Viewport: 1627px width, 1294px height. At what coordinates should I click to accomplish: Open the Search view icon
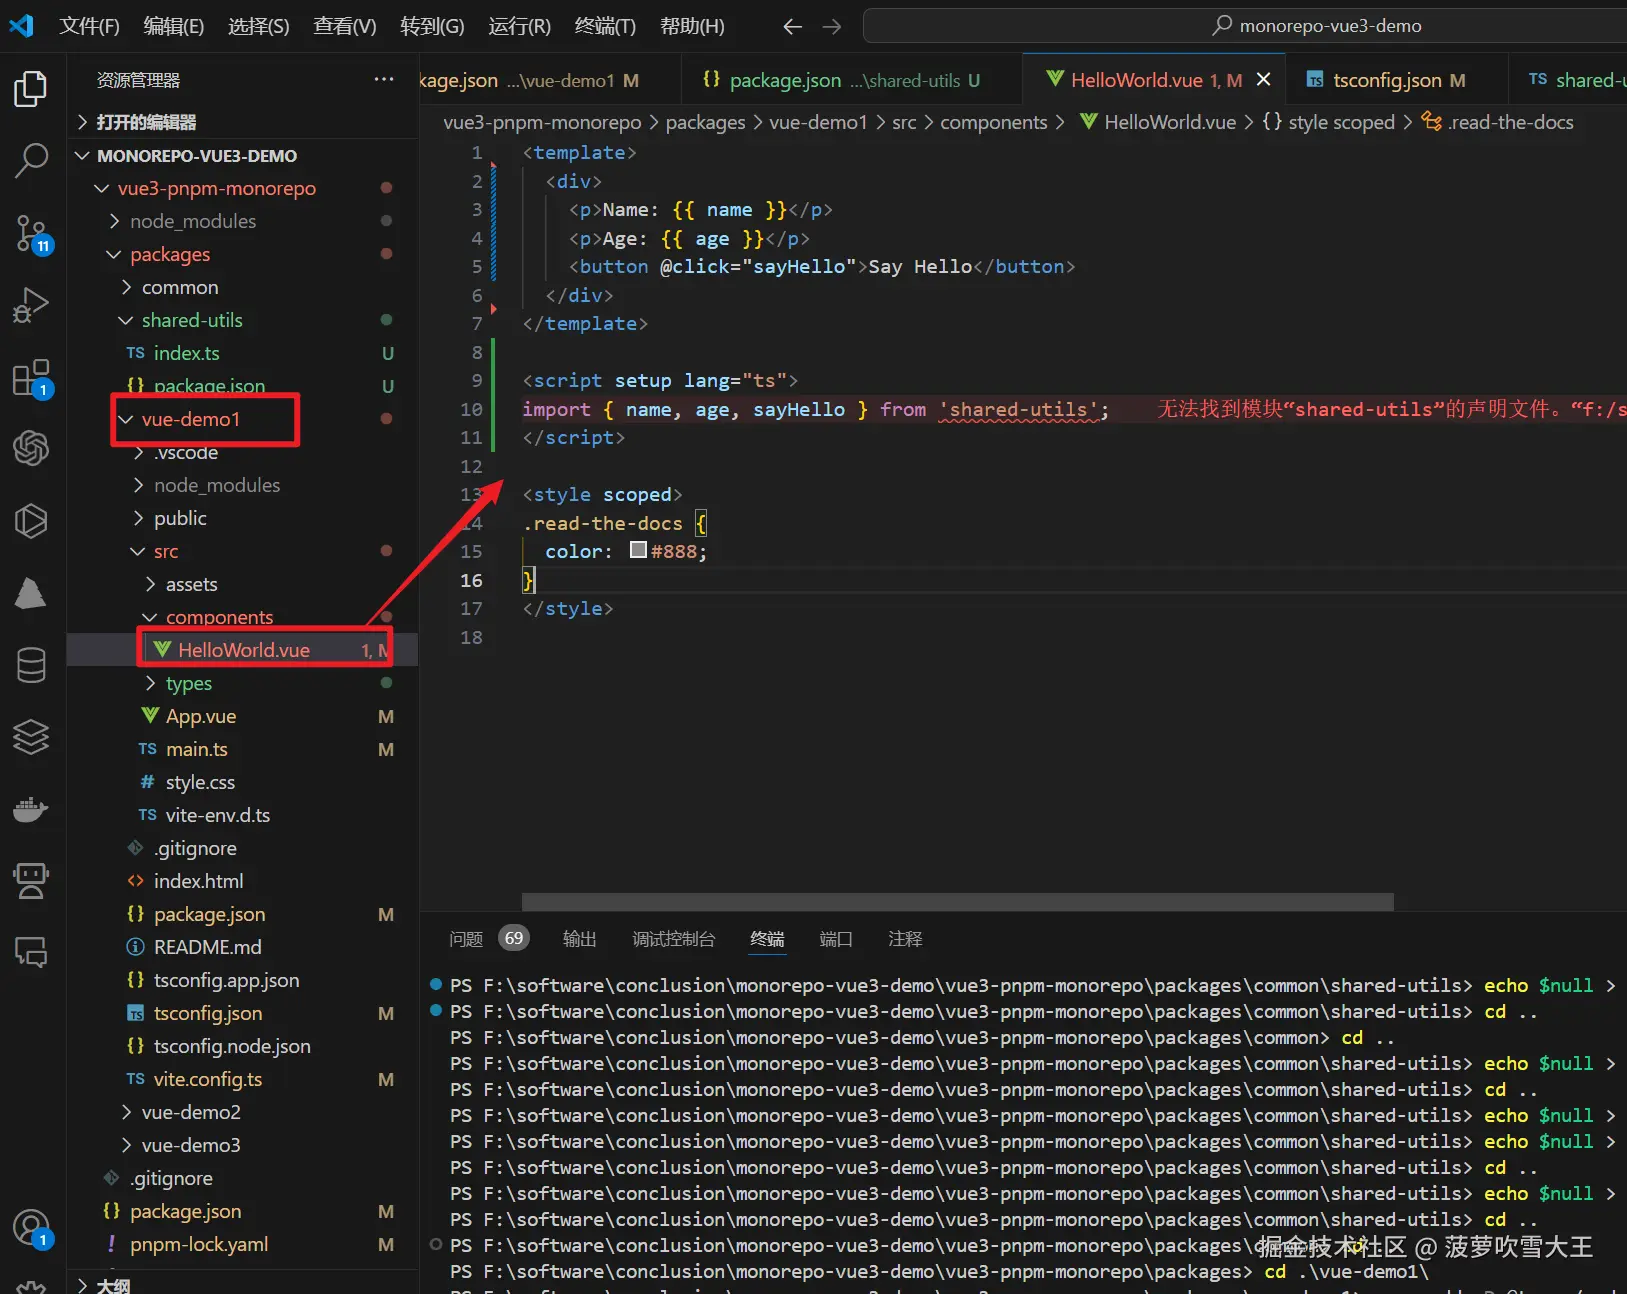[x=30, y=160]
